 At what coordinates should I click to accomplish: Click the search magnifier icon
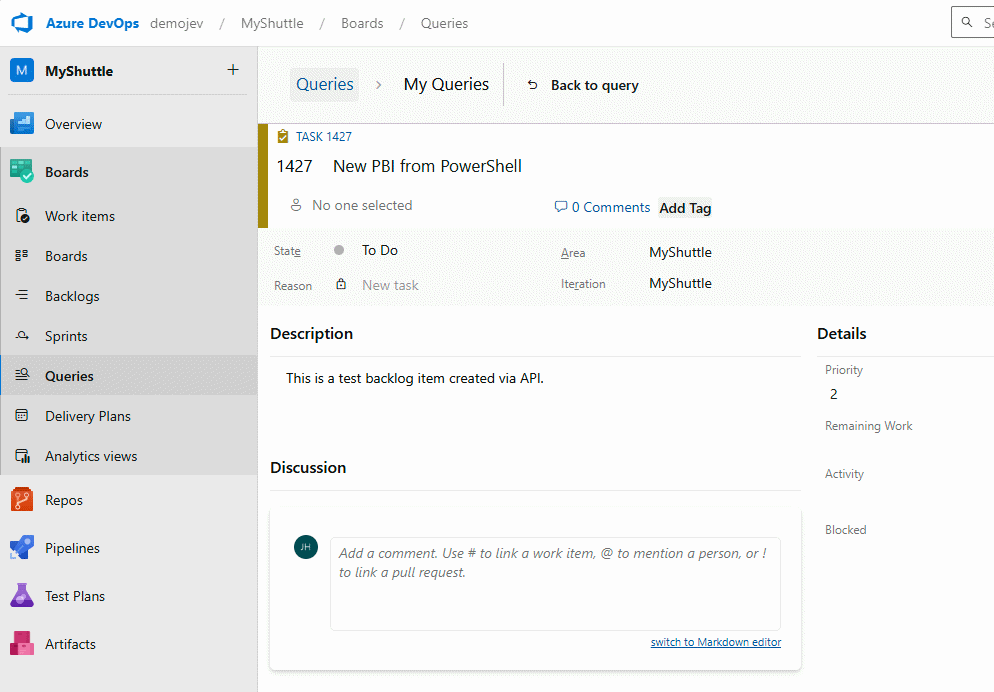[x=967, y=22]
